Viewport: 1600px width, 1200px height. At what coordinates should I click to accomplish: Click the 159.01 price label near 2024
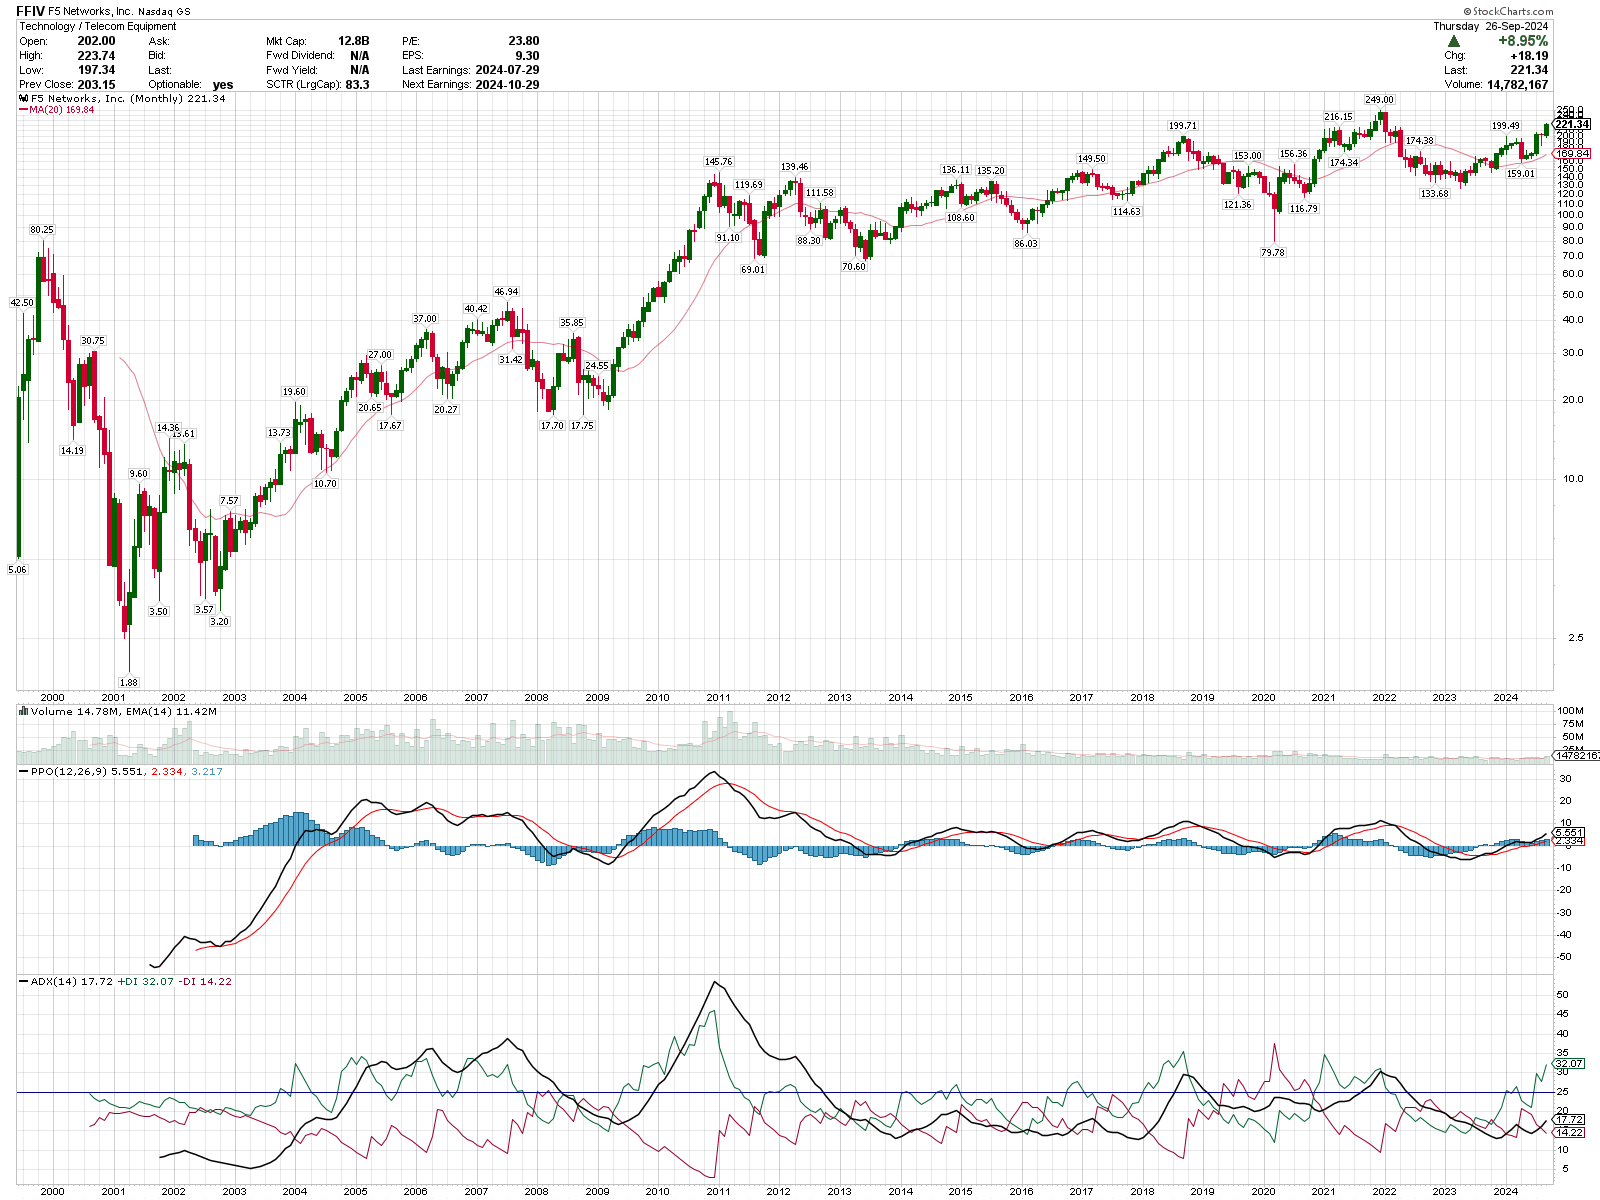(x=1520, y=174)
